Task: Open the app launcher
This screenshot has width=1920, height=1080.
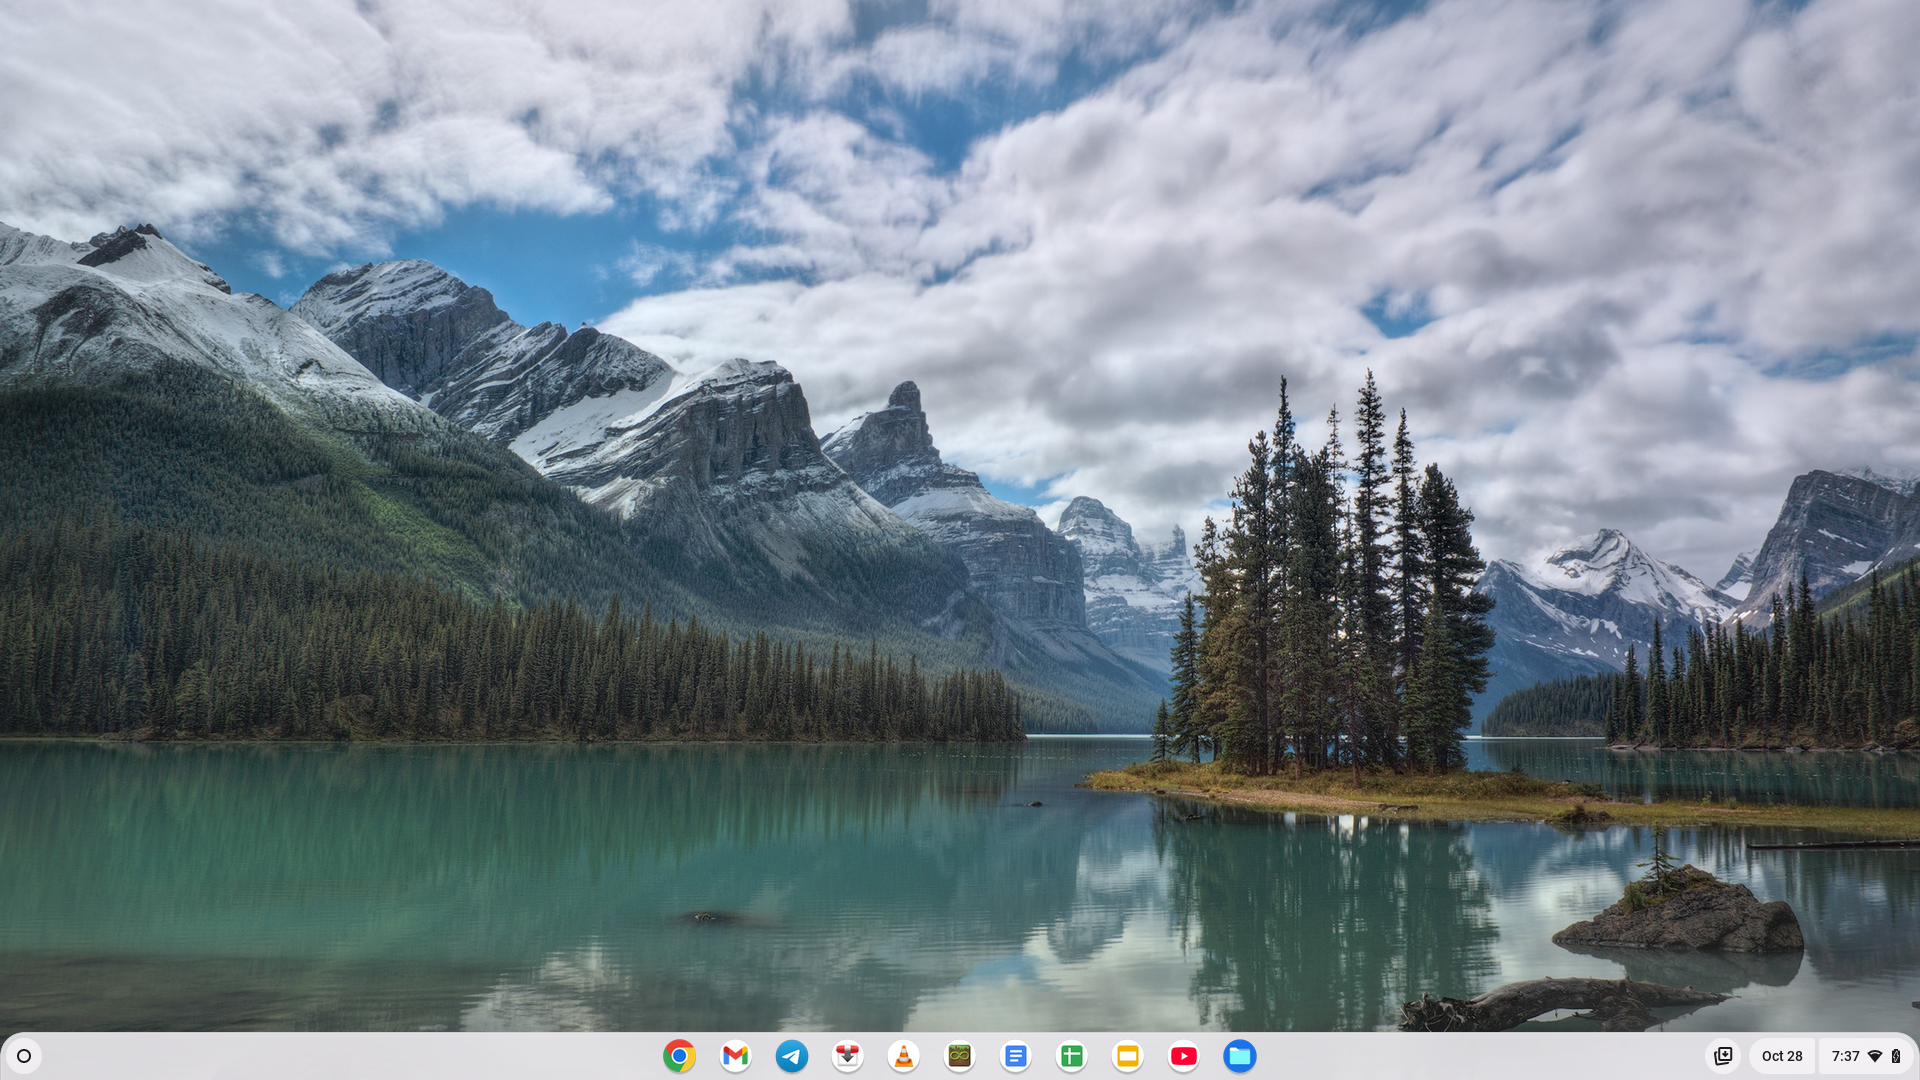Action: coord(22,1056)
